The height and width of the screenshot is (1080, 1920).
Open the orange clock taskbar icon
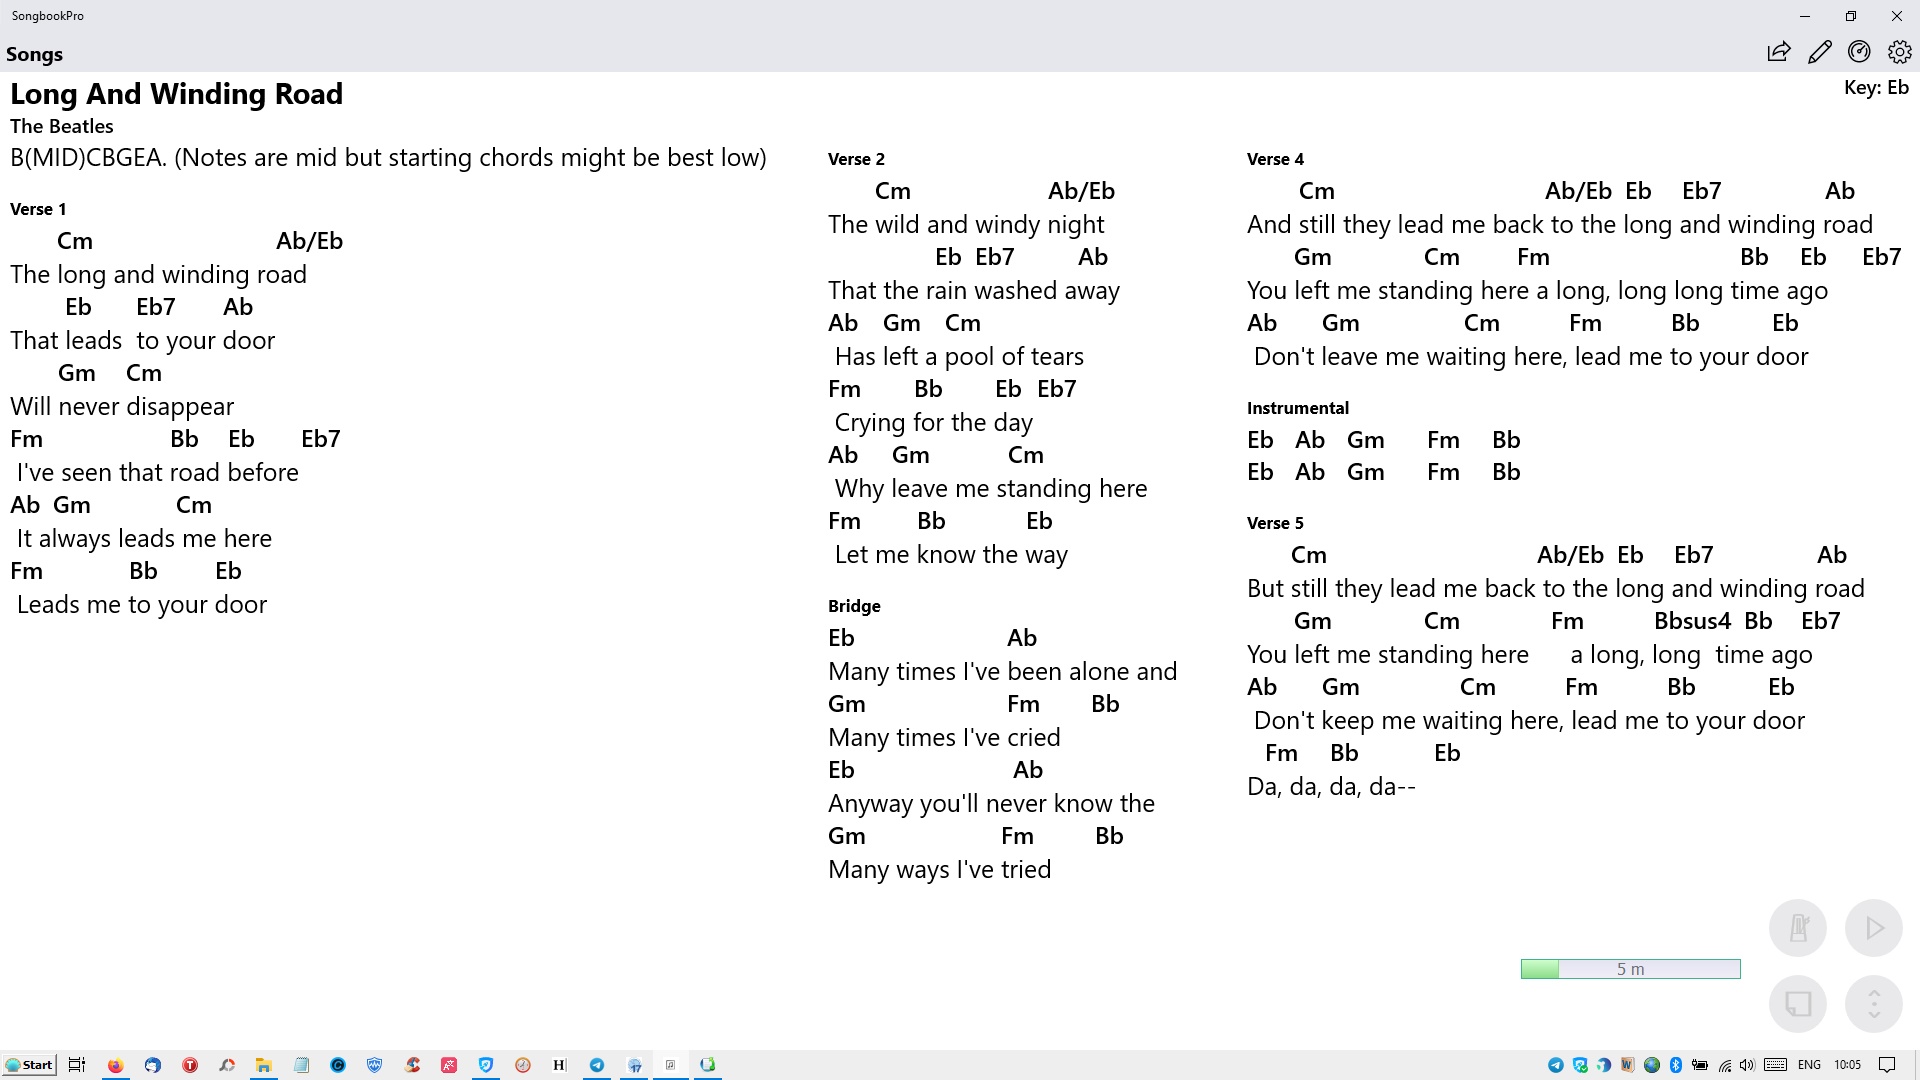[523, 1065]
